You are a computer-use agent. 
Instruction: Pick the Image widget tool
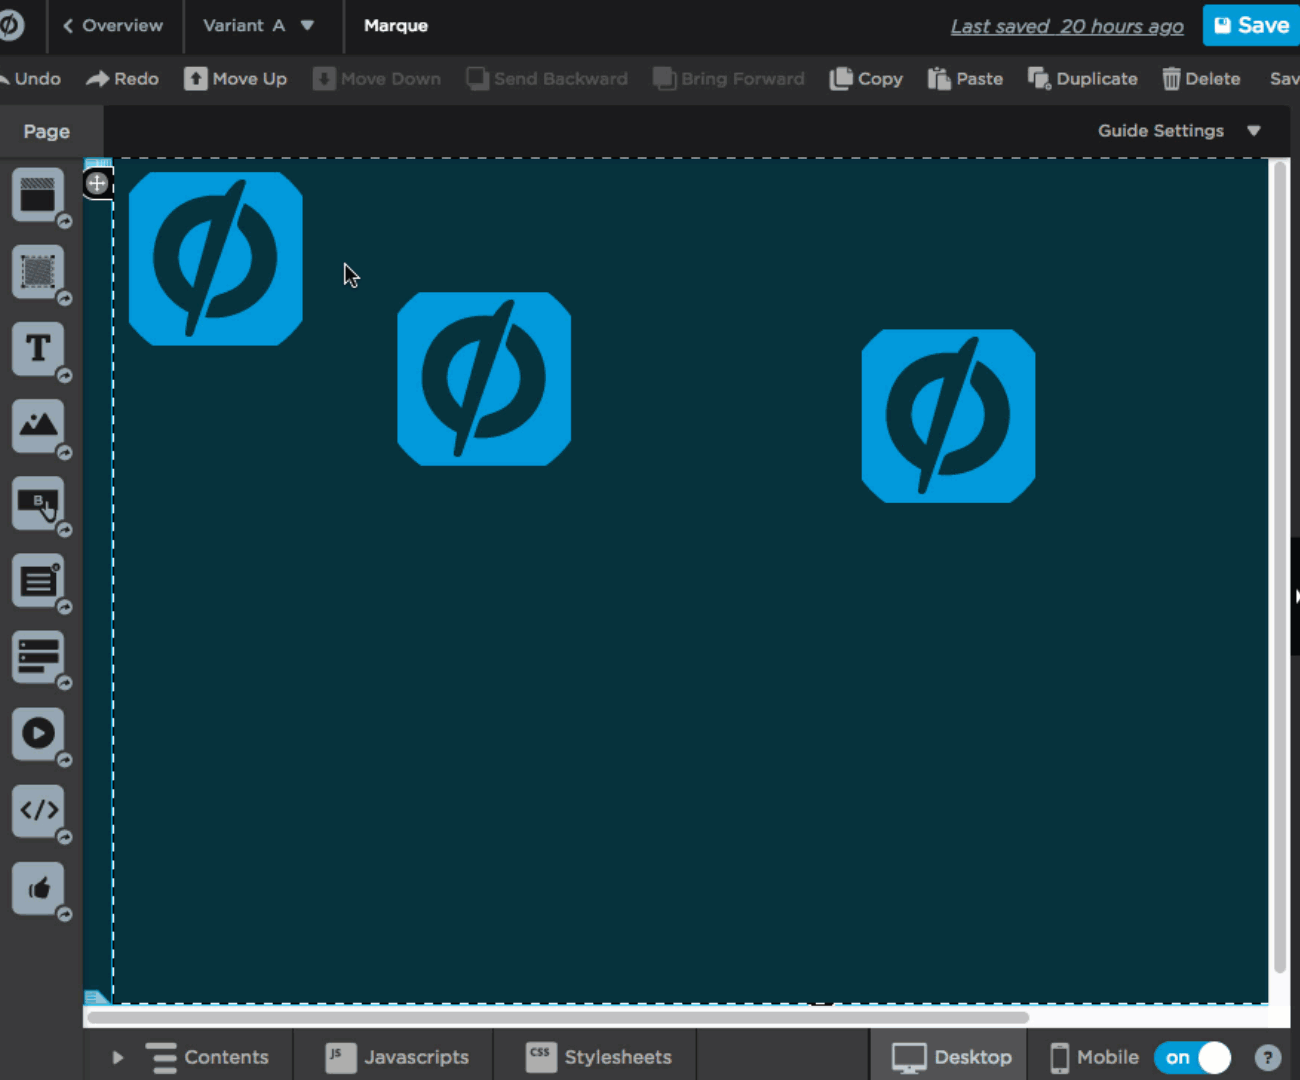pos(38,426)
